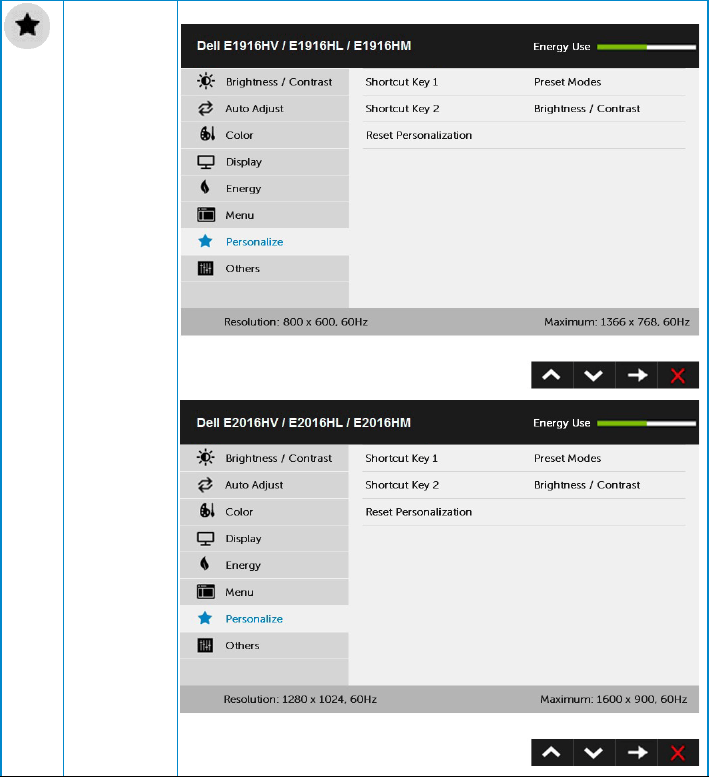Select Brightness / Contrast label in the E1916HV sidebar
This screenshot has height=777, width=709.
click(x=279, y=82)
